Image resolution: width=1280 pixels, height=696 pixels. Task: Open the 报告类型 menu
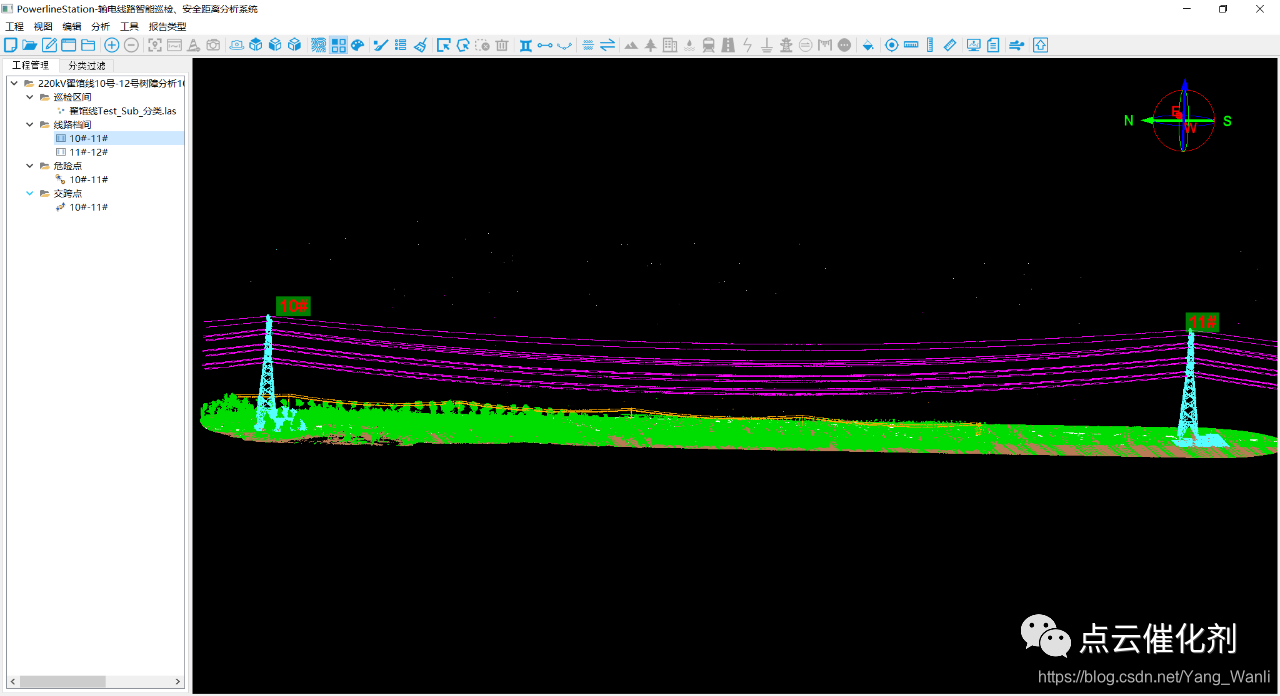point(167,26)
